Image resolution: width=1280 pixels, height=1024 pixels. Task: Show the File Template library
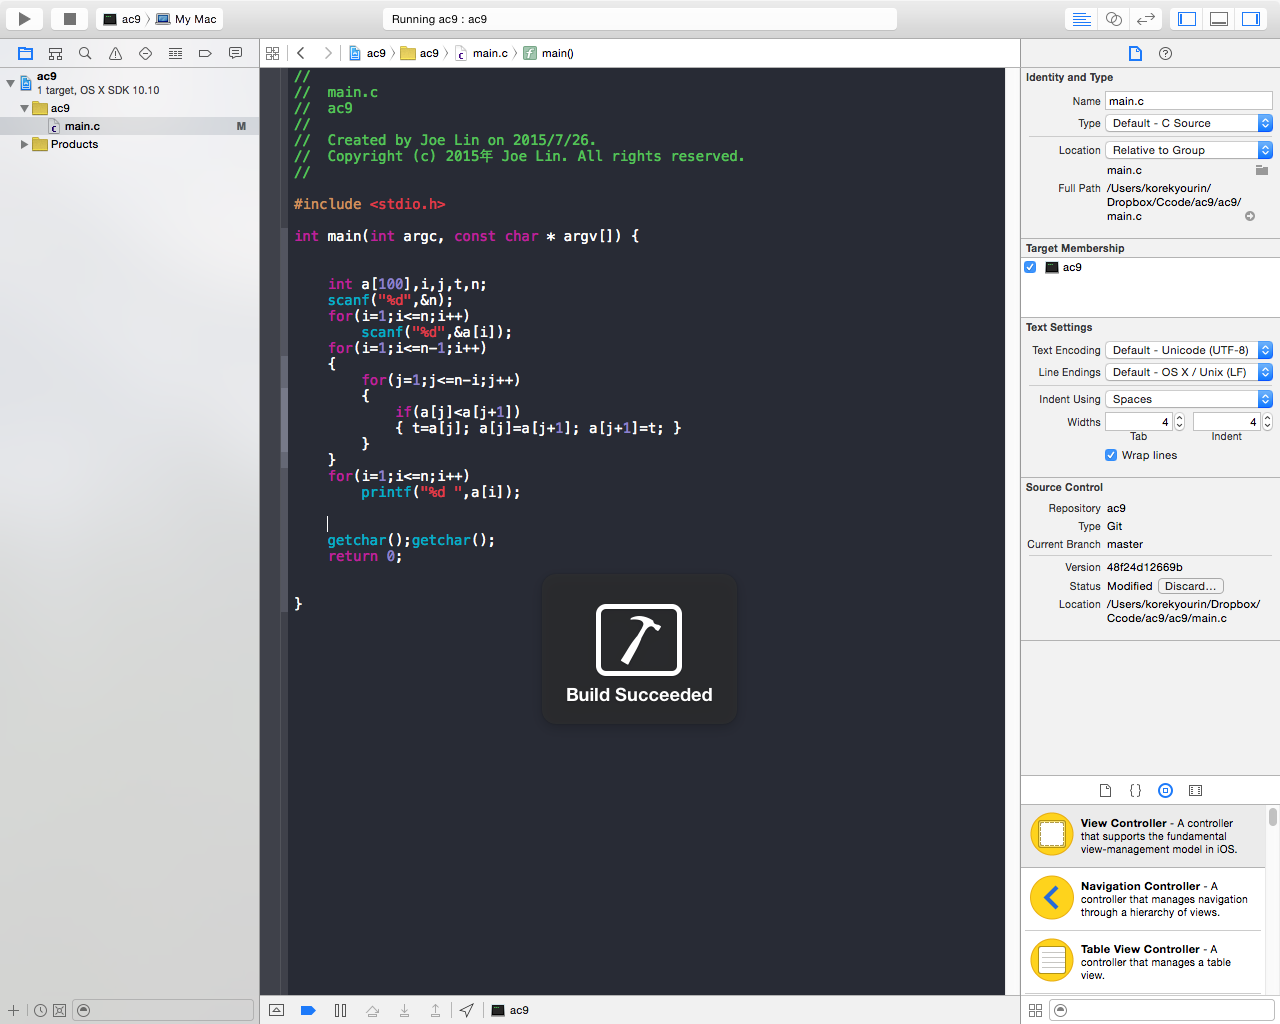[1105, 790]
